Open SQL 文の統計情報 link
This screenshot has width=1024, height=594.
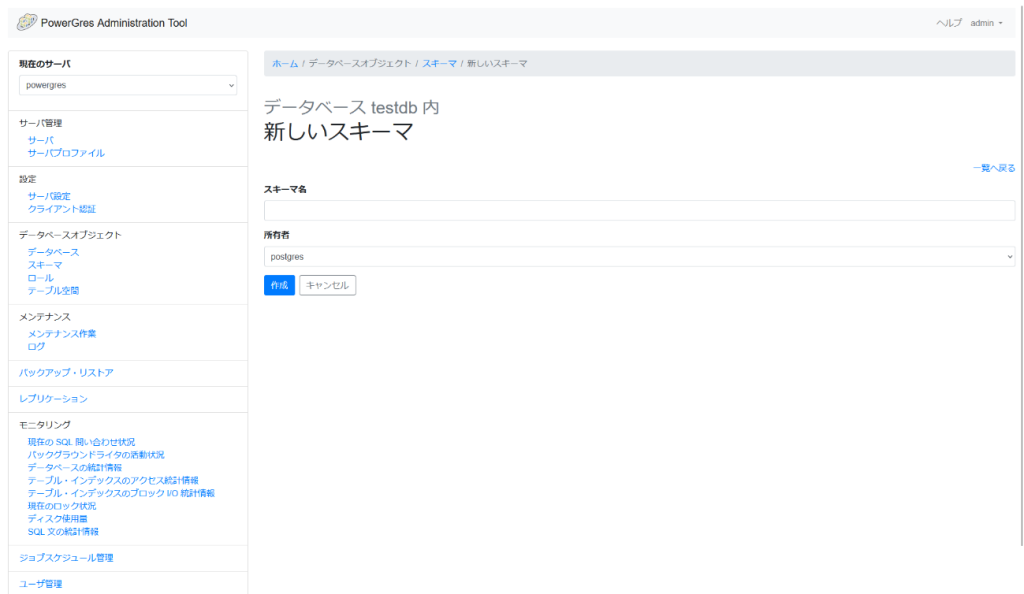[x=63, y=532]
